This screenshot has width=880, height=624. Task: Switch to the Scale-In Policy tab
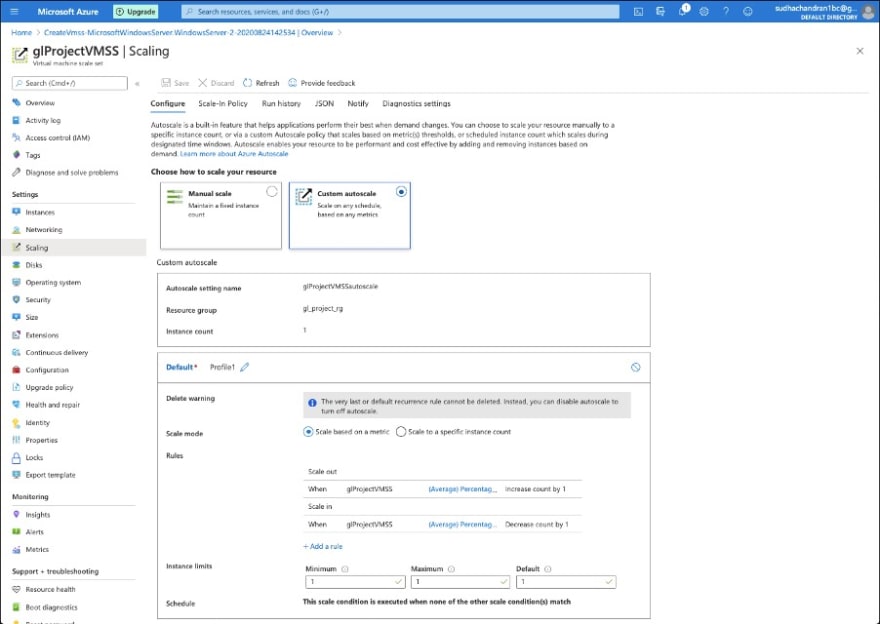point(223,104)
